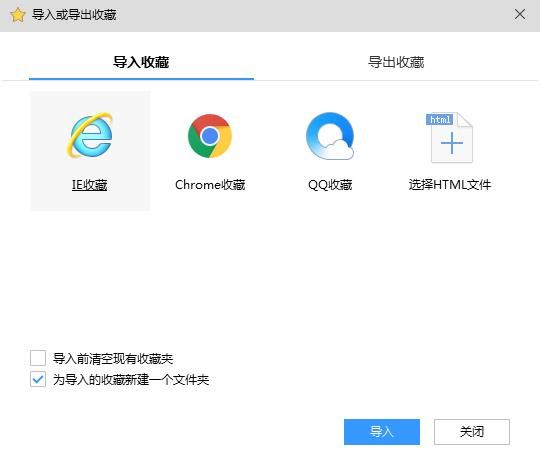This screenshot has height=461, width=540.
Task: Click the yellow star icon in title bar
Action: pos(18,15)
